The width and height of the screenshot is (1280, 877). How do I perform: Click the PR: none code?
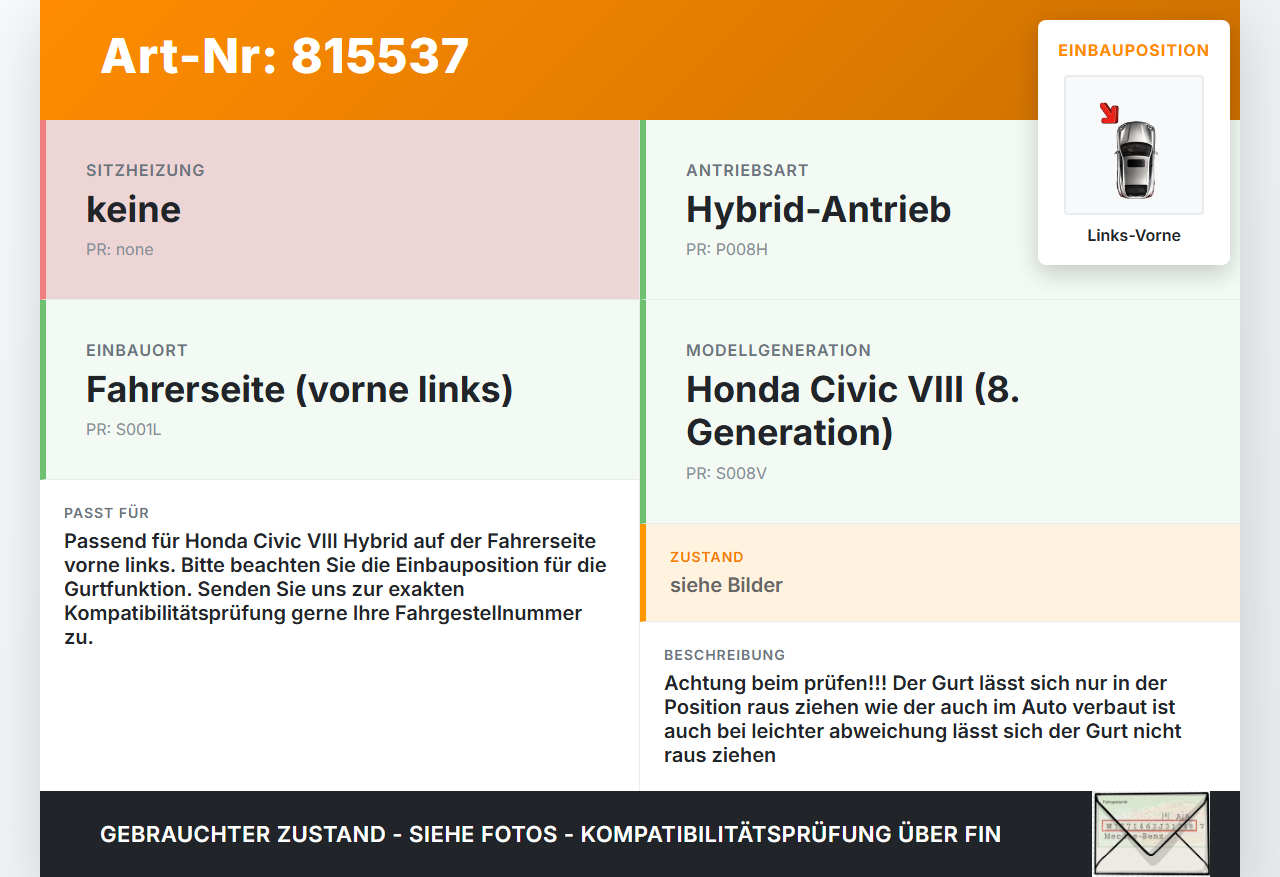click(x=120, y=249)
